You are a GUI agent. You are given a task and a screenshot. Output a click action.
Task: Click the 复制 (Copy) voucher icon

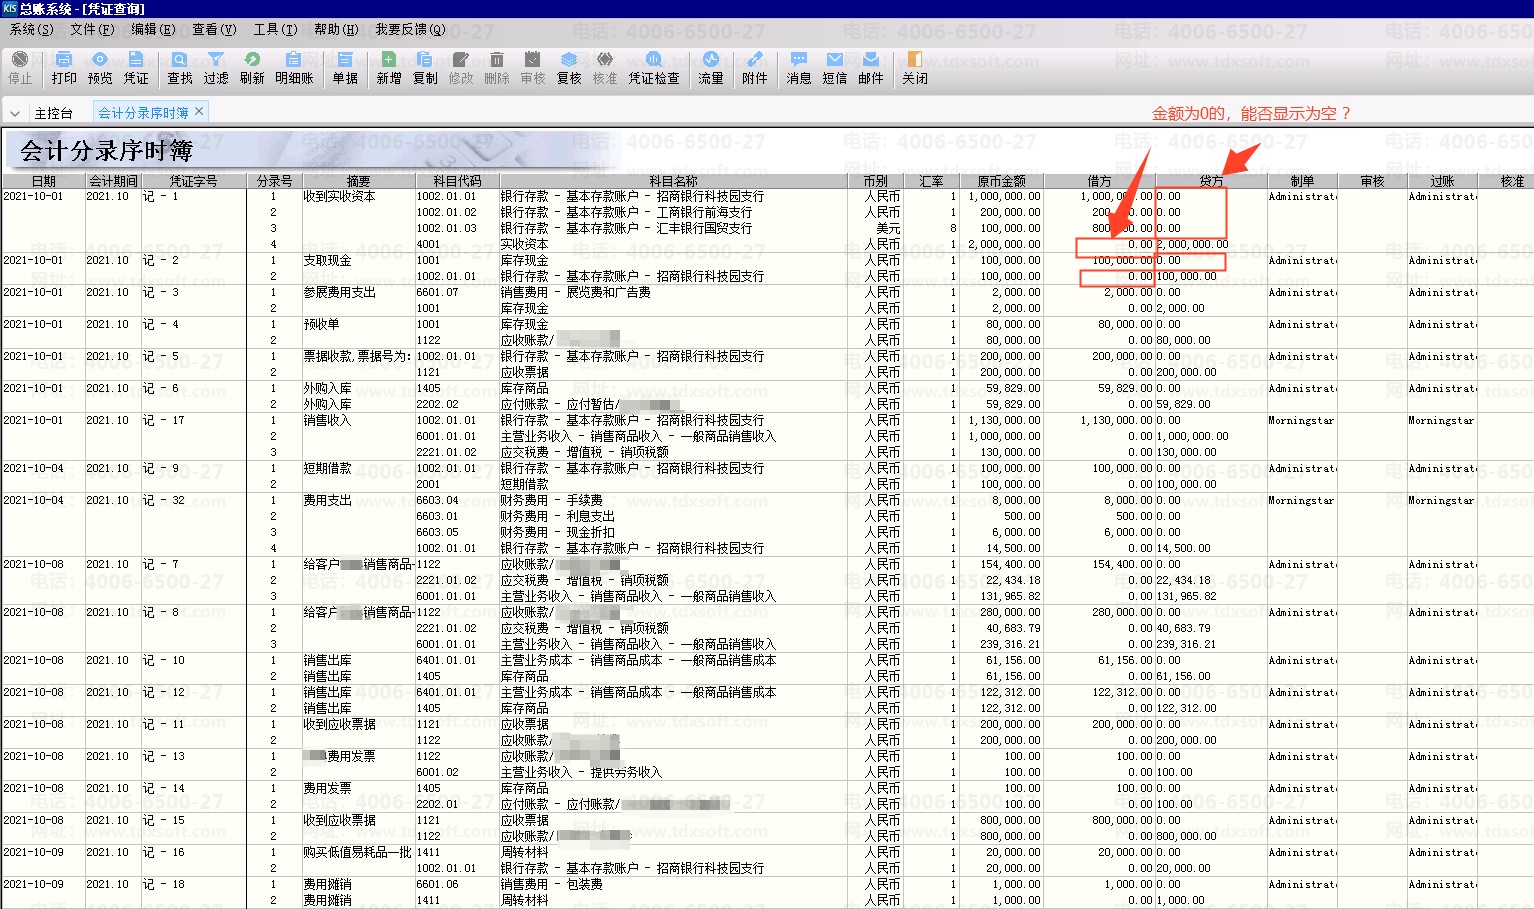(x=425, y=67)
